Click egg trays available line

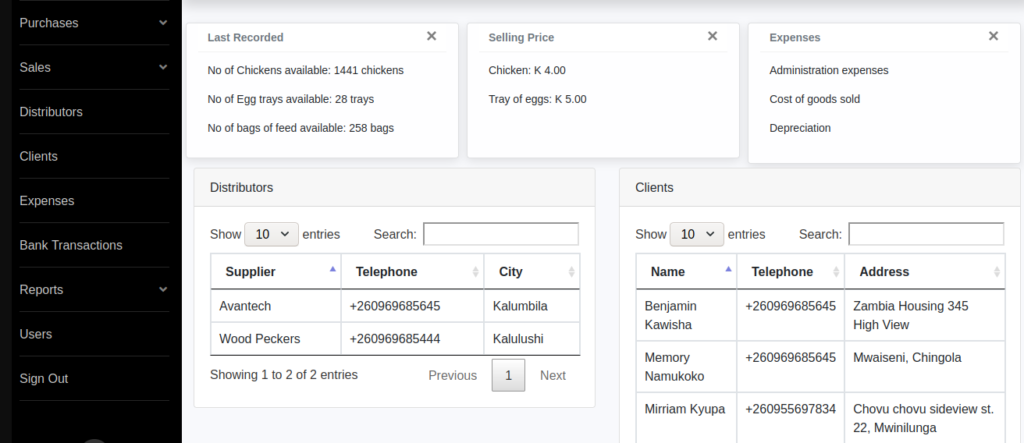291,99
